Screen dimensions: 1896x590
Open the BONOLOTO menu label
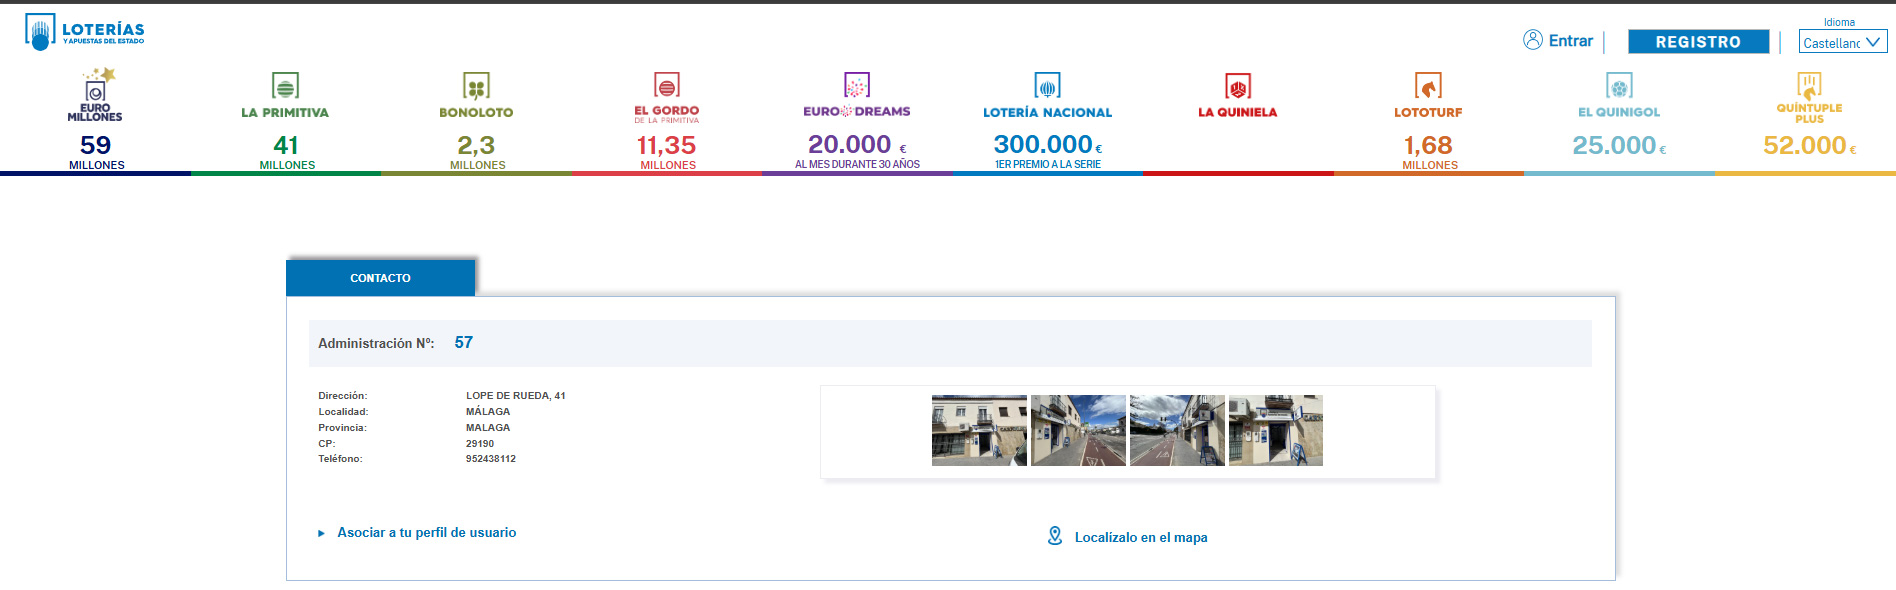(x=476, y=113)
